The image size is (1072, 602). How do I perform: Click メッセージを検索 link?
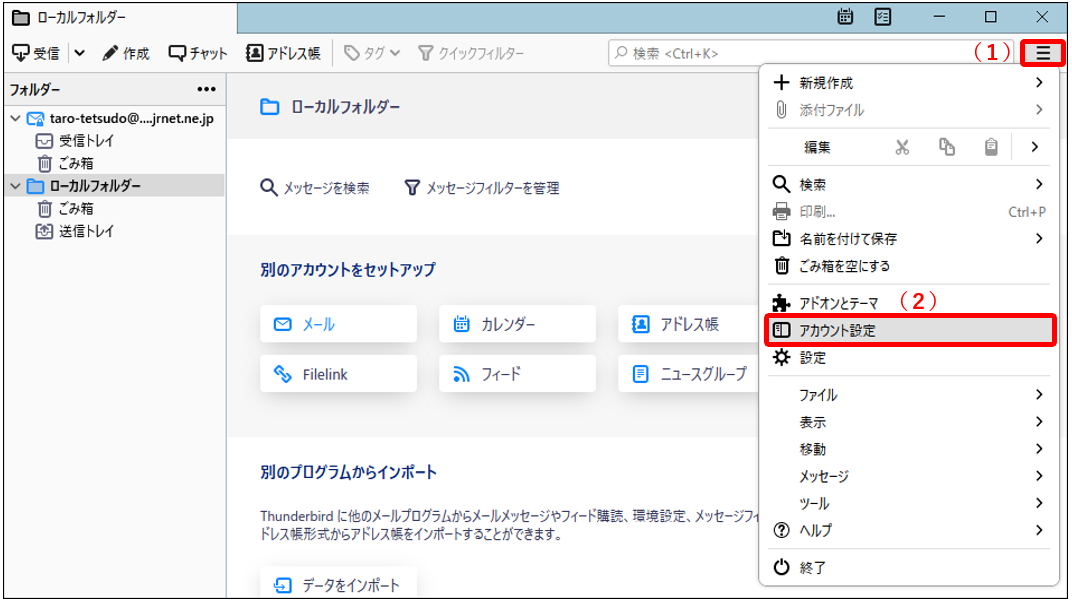[315, 187]
